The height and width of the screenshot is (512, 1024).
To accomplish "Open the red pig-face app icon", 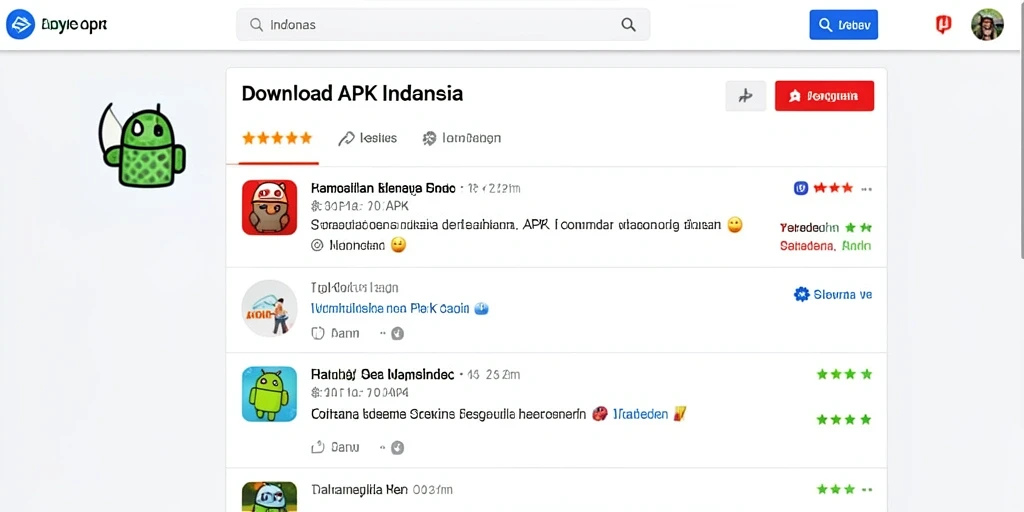I will 269,207.
